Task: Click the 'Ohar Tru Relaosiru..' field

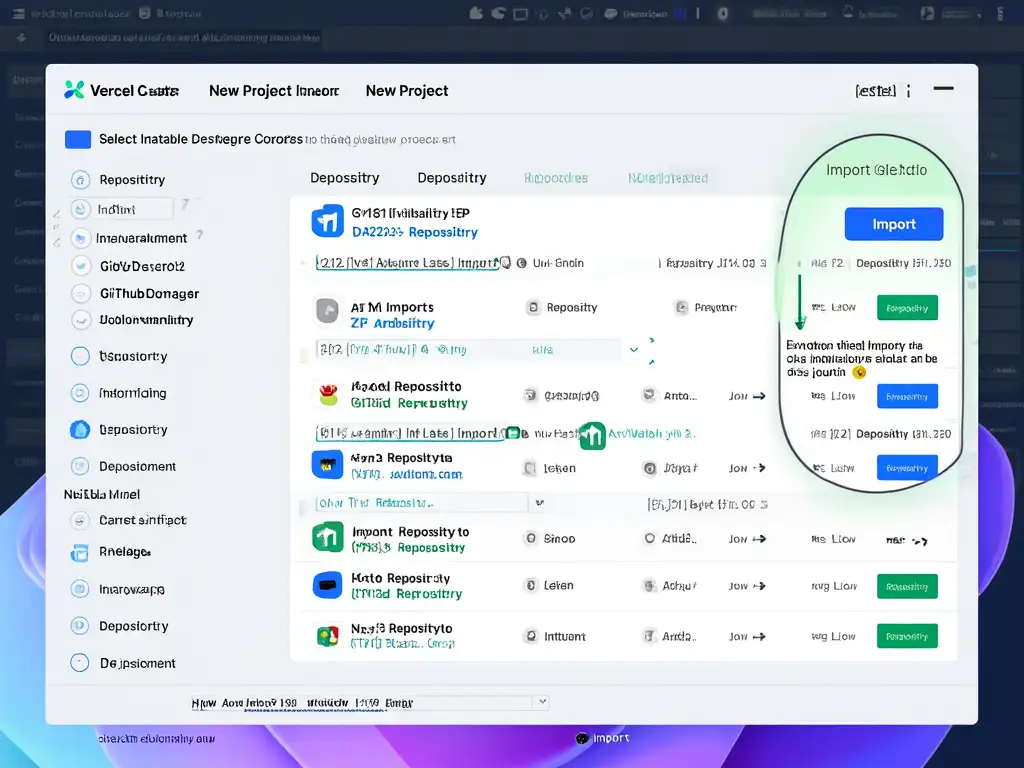Action: (x=422, y=503)
